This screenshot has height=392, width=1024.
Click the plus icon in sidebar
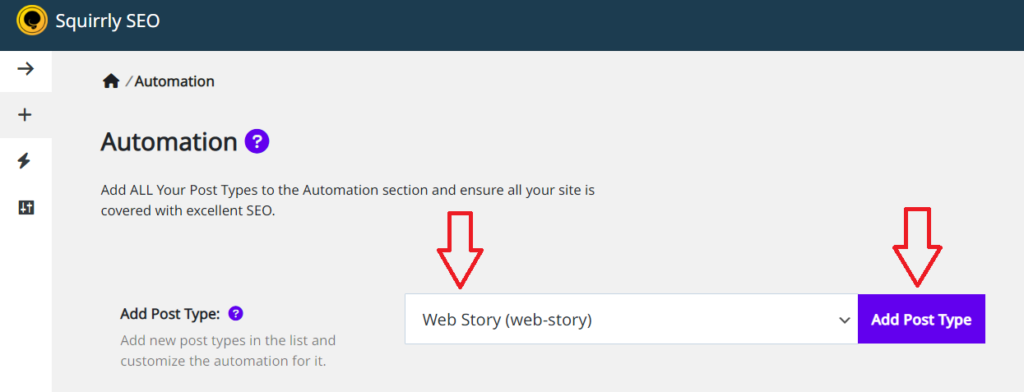25,115
